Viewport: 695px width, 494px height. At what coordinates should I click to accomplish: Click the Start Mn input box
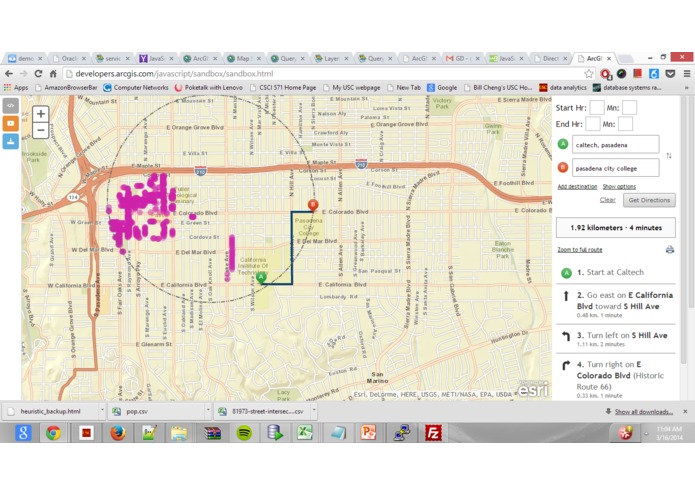click(x=629, y=108)
